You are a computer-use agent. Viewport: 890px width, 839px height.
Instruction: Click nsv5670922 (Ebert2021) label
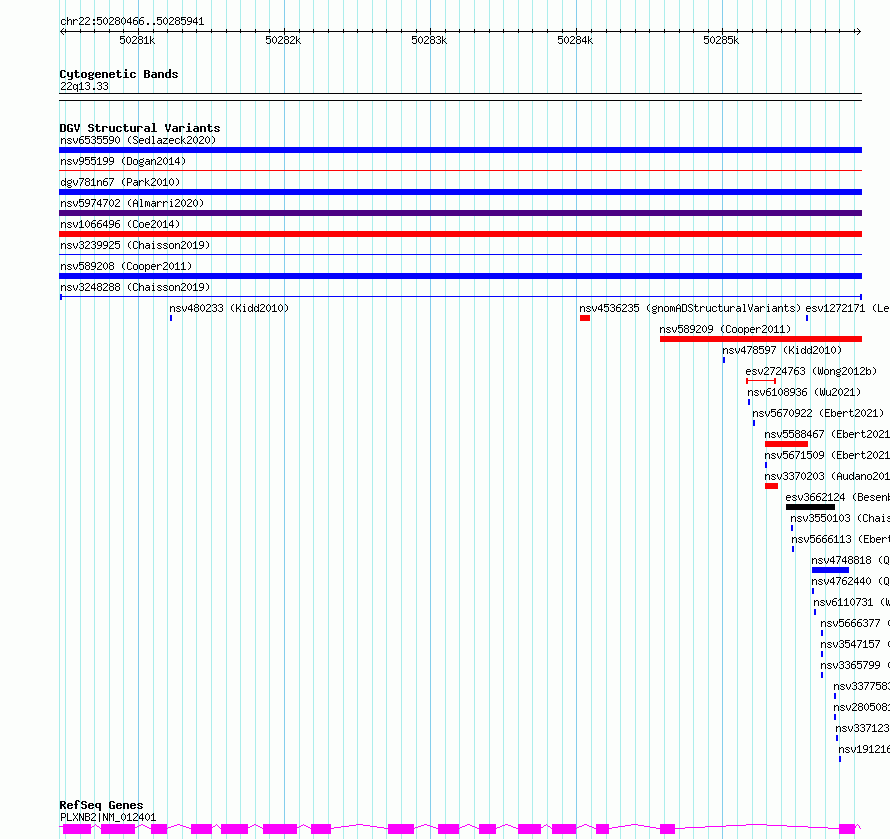(818, 413)
